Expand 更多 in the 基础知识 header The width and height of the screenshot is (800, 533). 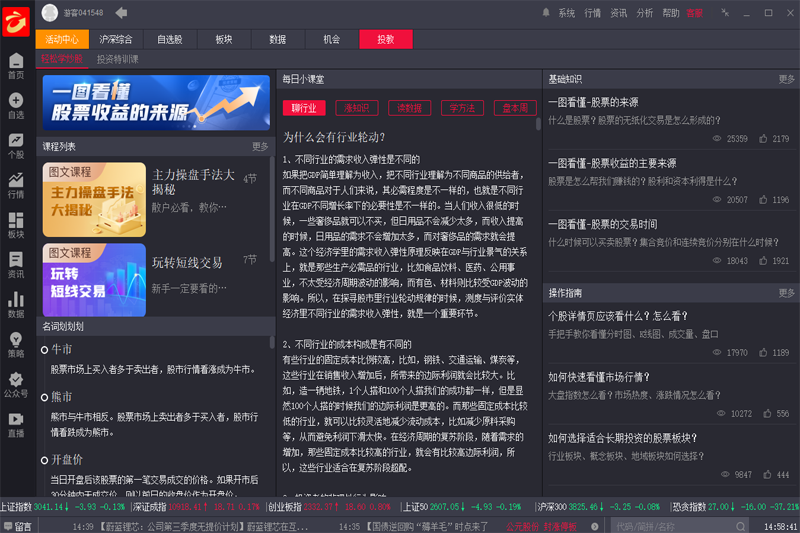[788, 78]
